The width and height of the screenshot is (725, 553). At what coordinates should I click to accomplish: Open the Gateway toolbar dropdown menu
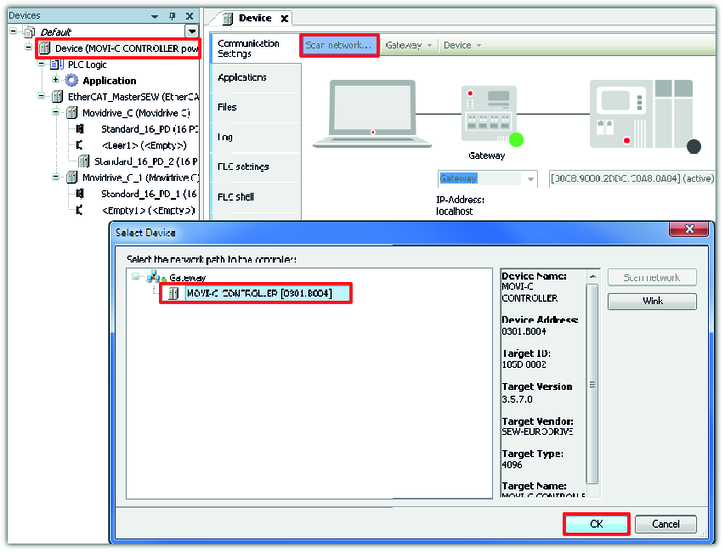point(409,46)
